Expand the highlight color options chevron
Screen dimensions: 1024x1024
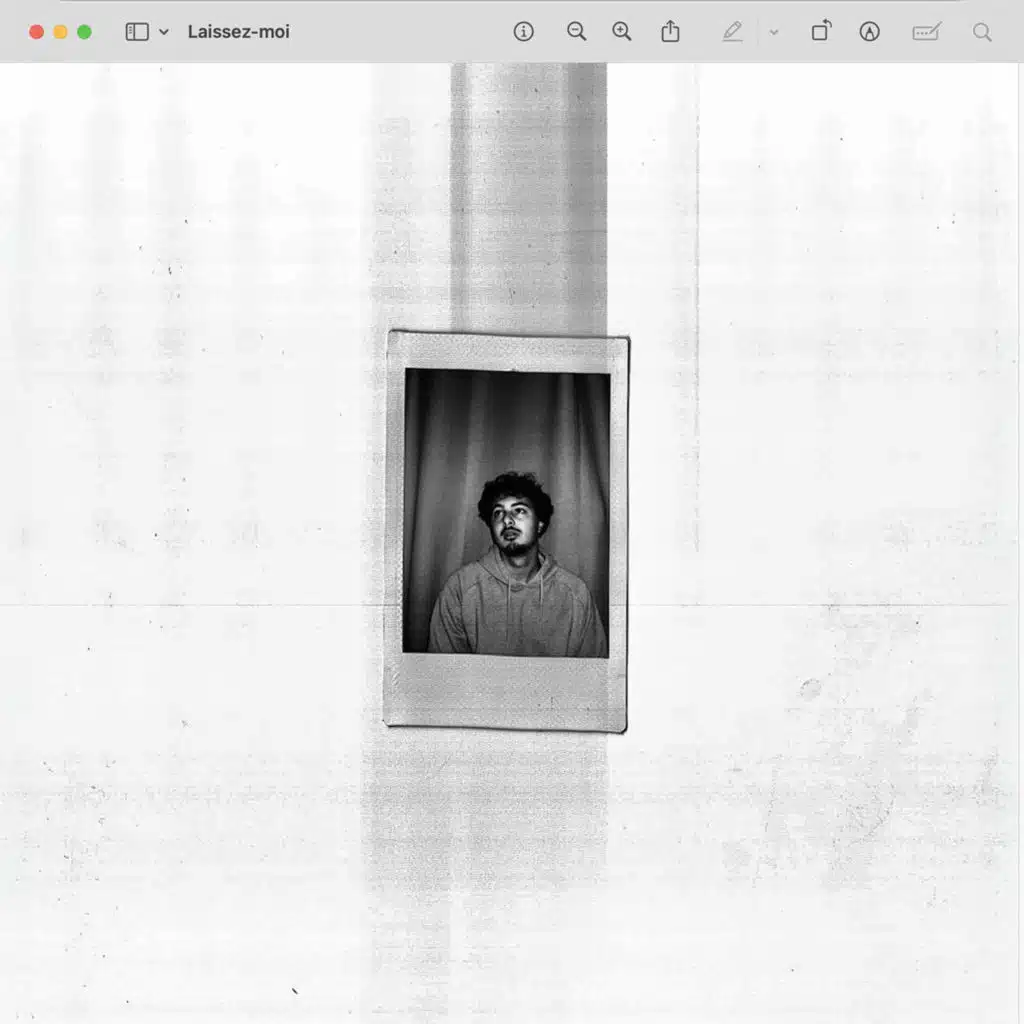pyautogui.click(x=773, y=32)
